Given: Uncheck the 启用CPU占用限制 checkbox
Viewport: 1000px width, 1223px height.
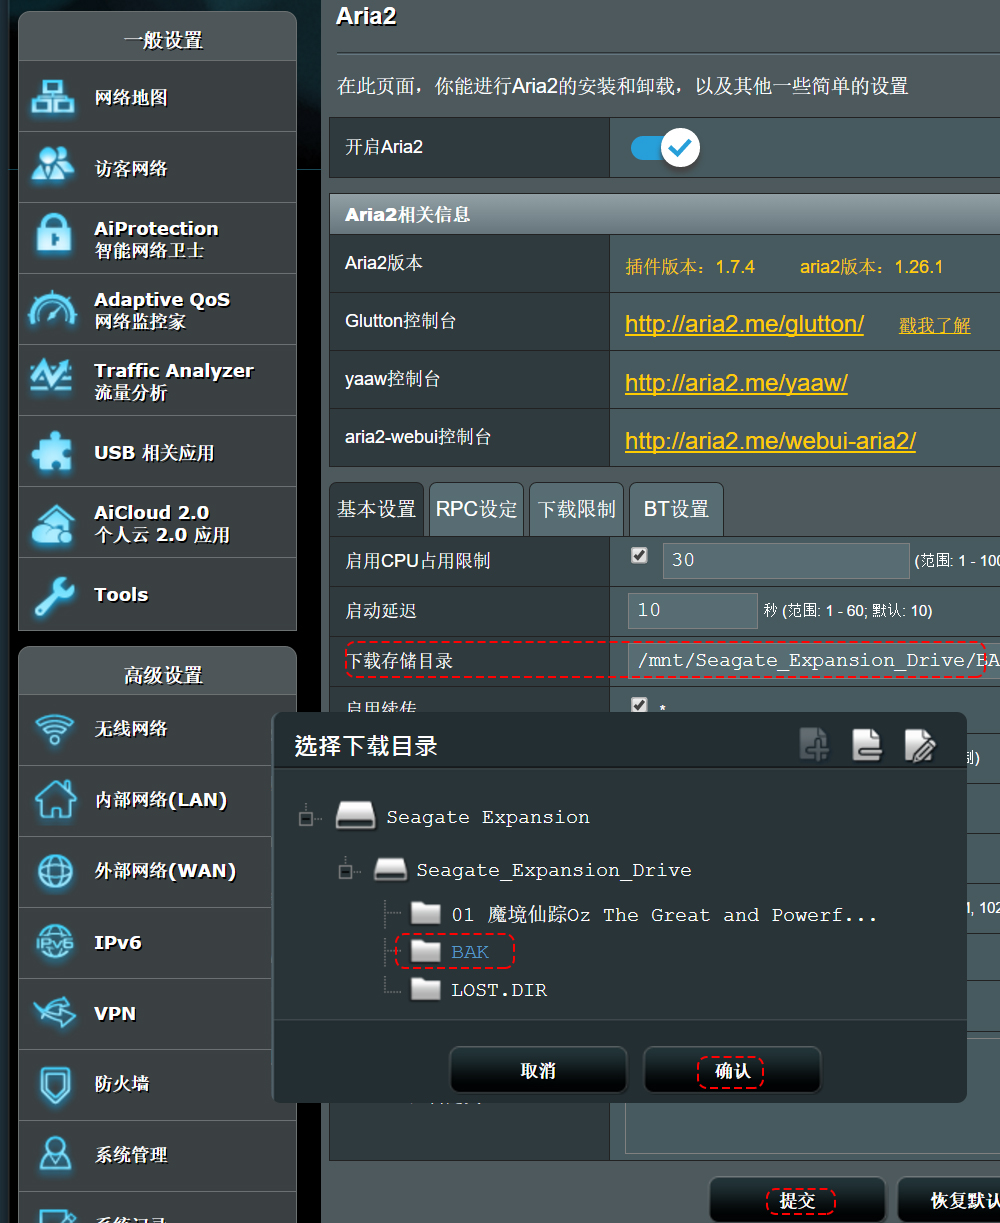Looking at the screenshot, I should pos(640,556).
